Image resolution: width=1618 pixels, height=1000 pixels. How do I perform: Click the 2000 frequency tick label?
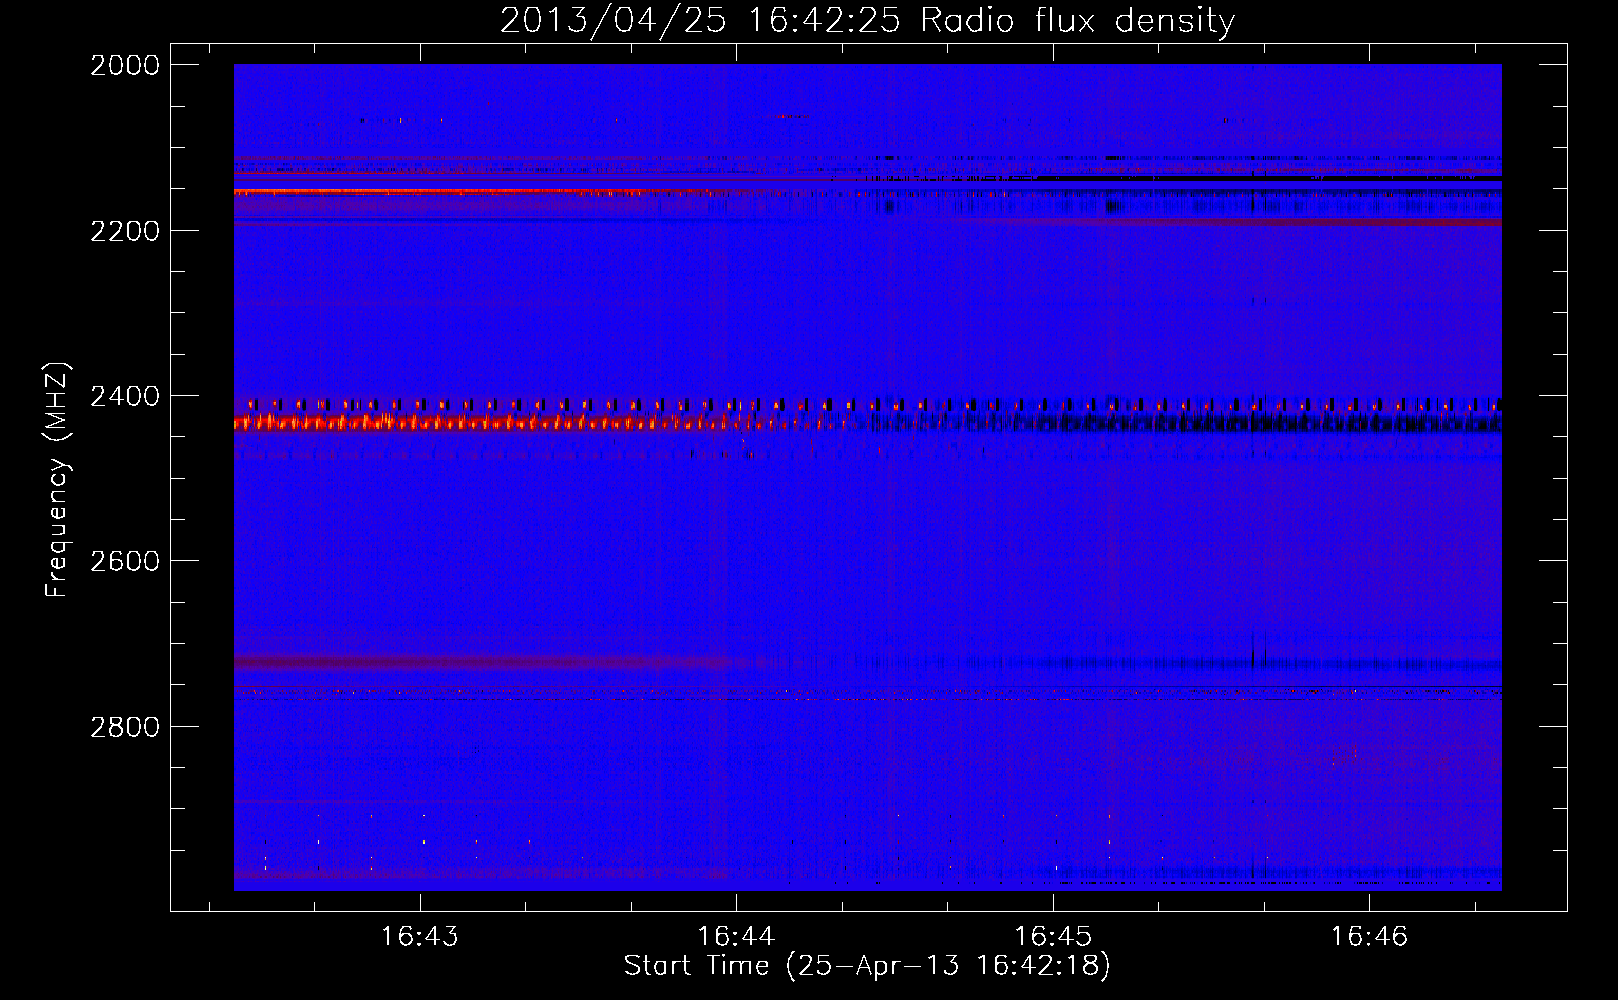point(125,65)
